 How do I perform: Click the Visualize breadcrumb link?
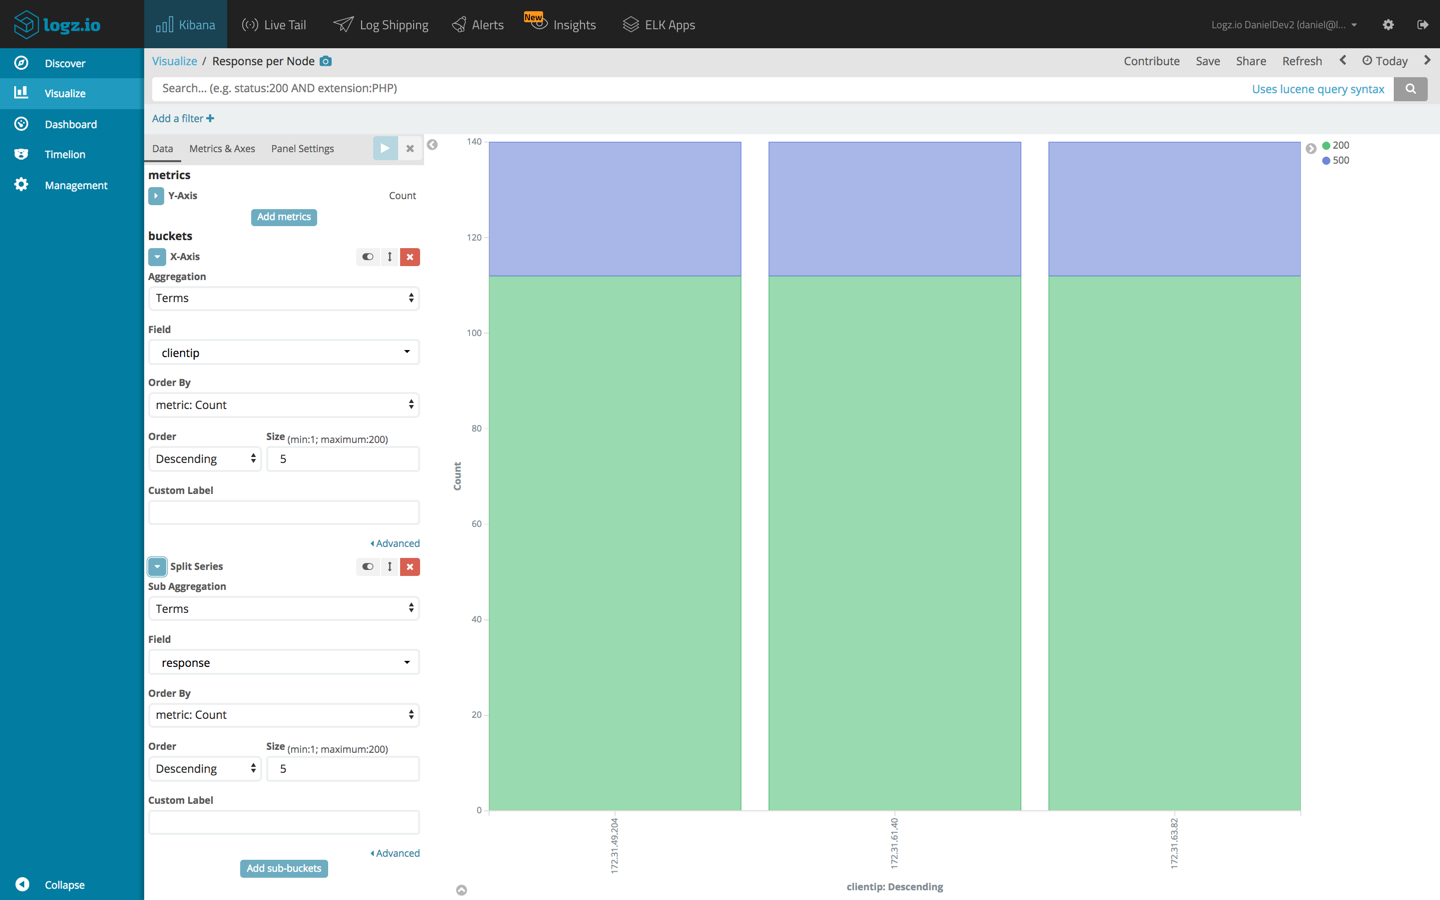(x=174, y=61)
